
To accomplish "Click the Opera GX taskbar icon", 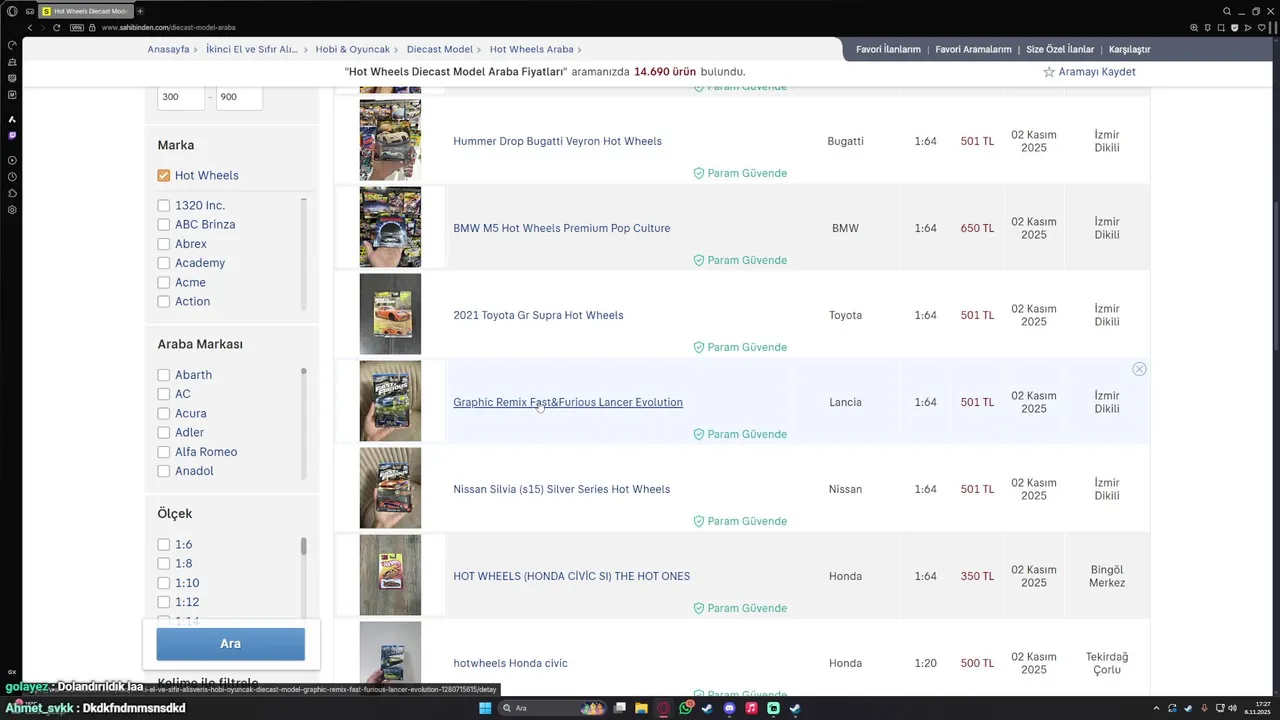I will click(663, 708).
